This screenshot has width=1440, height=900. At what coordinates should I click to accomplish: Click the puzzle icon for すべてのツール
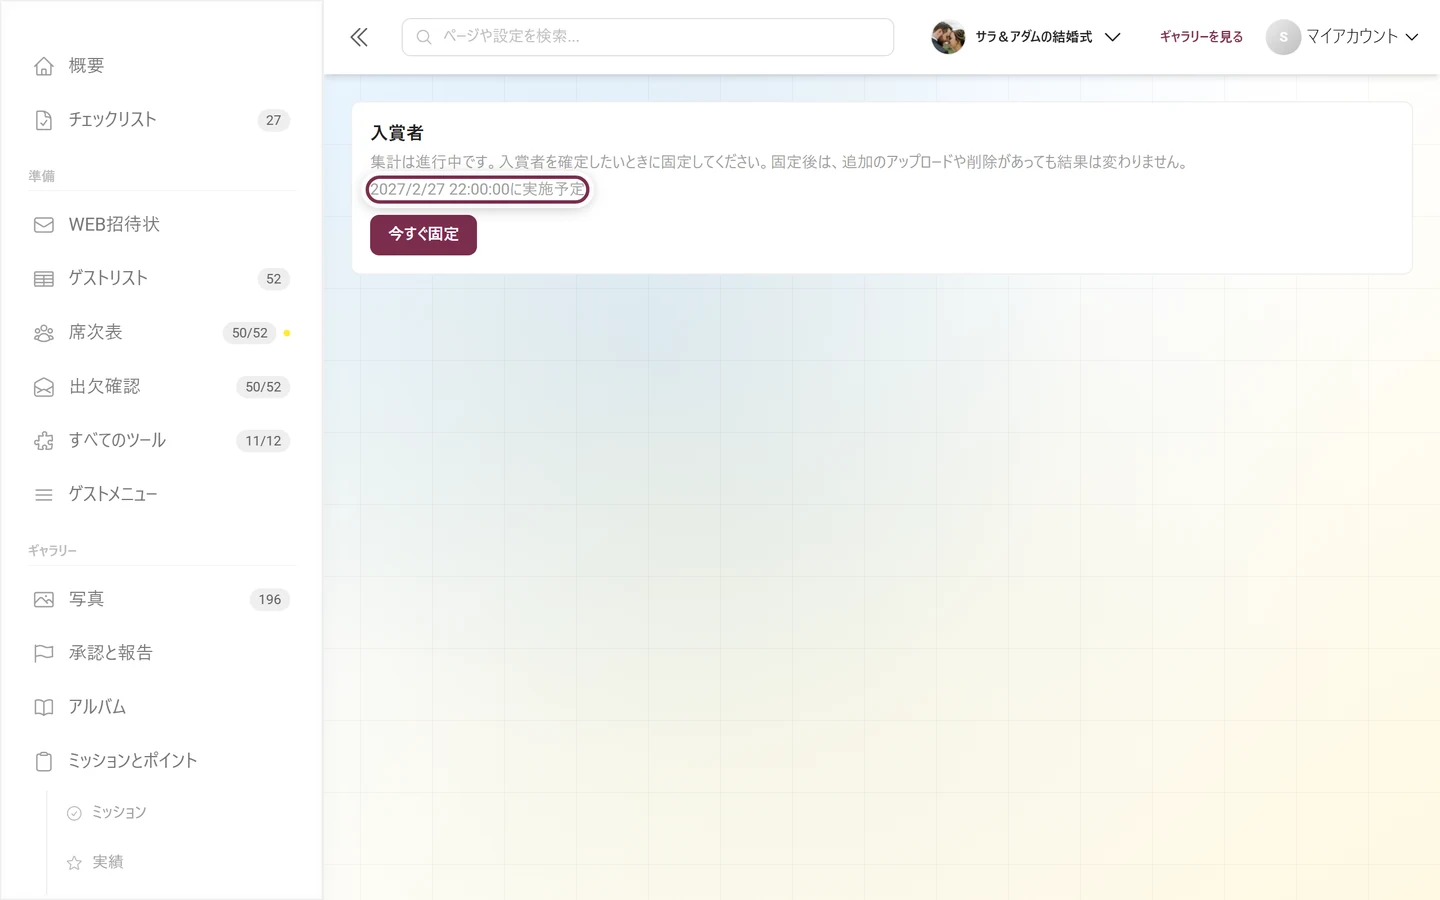click(x=44, y=441)
